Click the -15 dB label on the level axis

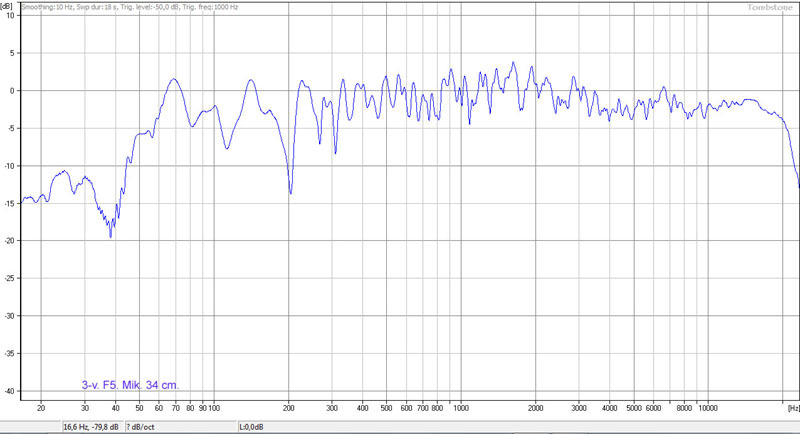pyautogui.click(x=8, y=203)
